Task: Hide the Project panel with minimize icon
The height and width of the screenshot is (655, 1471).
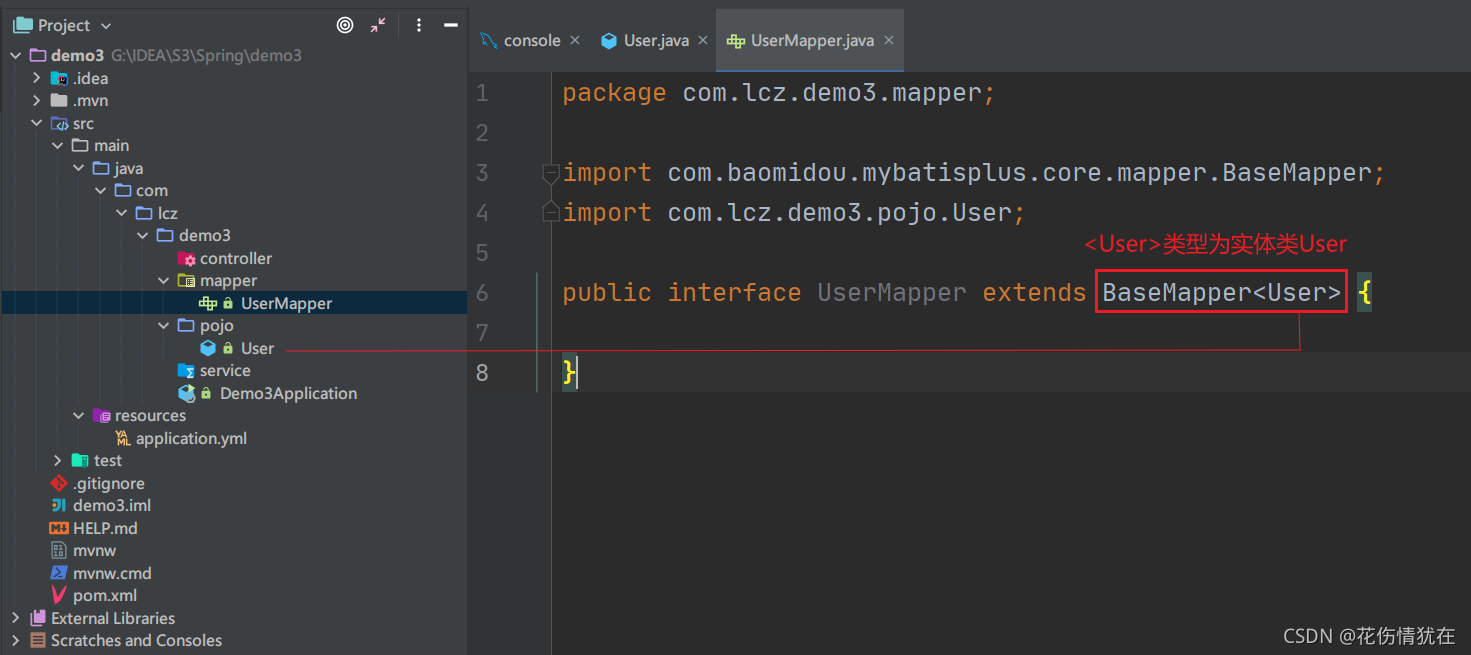Action: pyautogui.click(x=451, y=25)
